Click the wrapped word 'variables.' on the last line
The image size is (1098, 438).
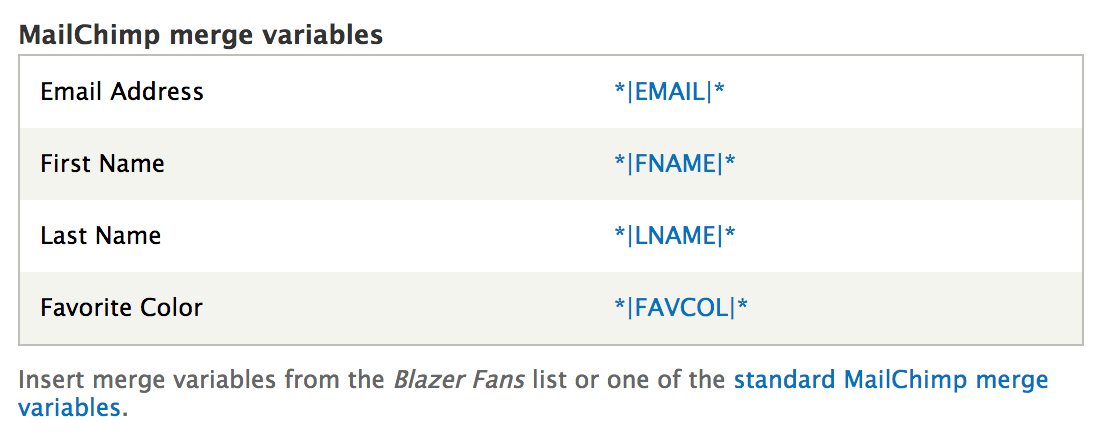click(73, 408)
